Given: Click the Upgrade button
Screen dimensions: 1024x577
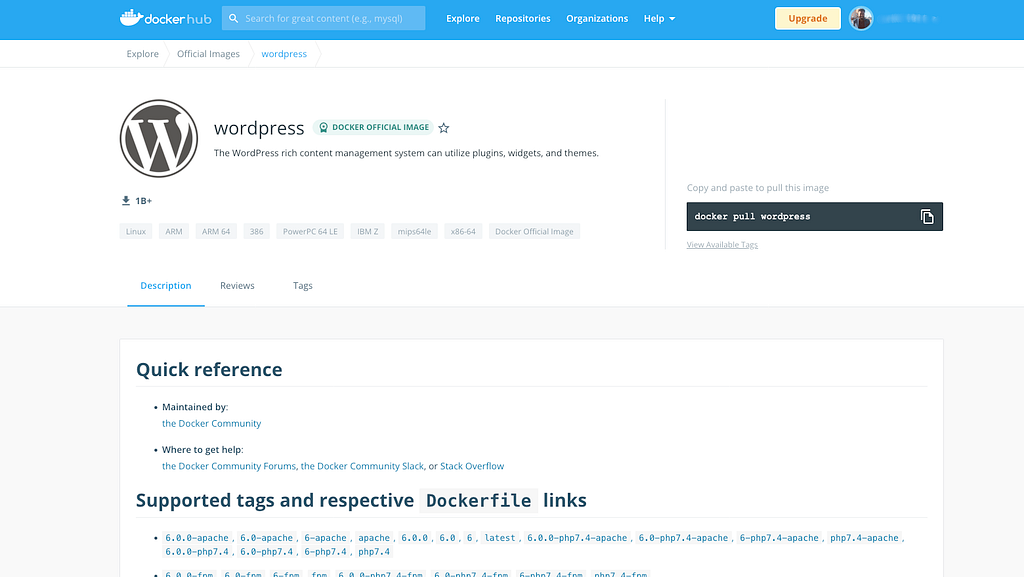Looking at the screenshot, I should [808, 18].
